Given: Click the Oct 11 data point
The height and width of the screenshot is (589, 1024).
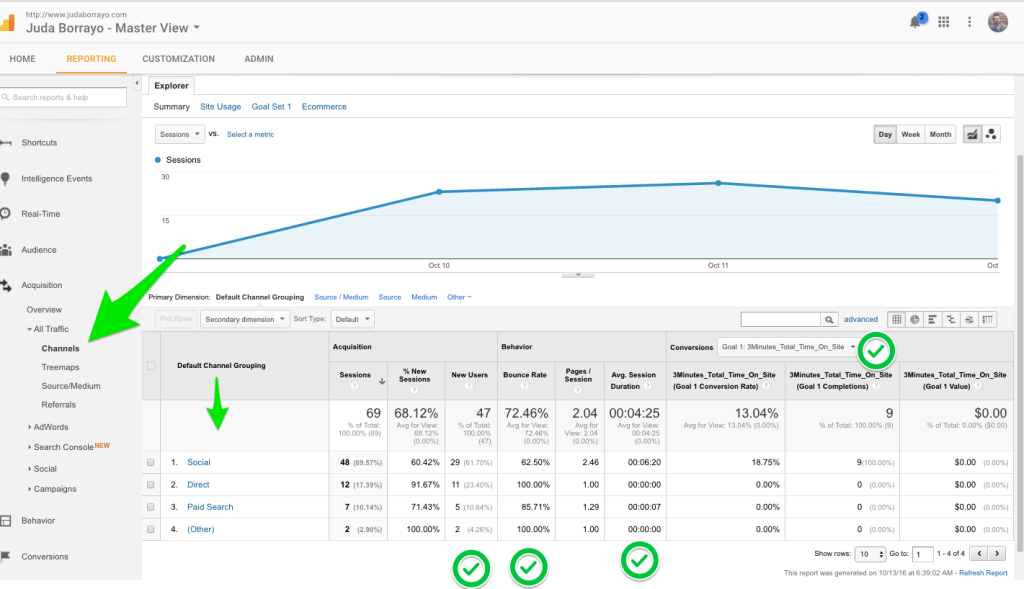Looking at the screenshot, I should [718, 183].
